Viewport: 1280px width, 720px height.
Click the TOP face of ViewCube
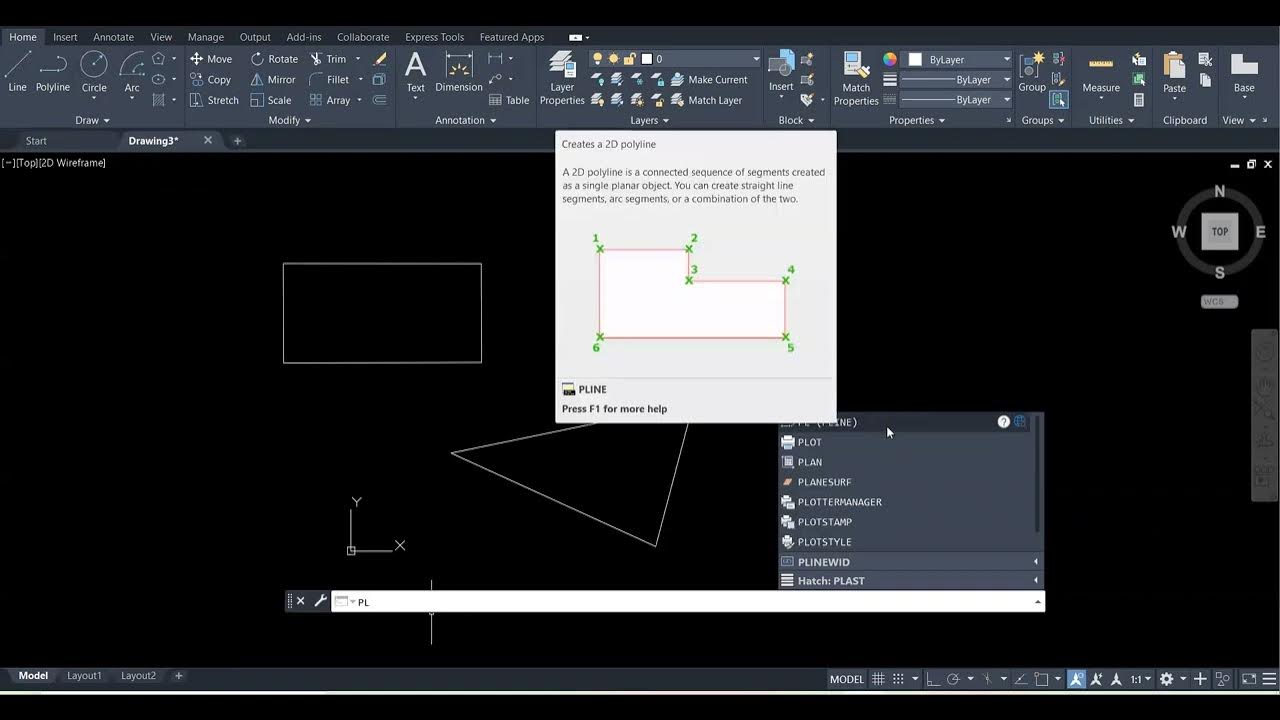(x=1219, y=232)
